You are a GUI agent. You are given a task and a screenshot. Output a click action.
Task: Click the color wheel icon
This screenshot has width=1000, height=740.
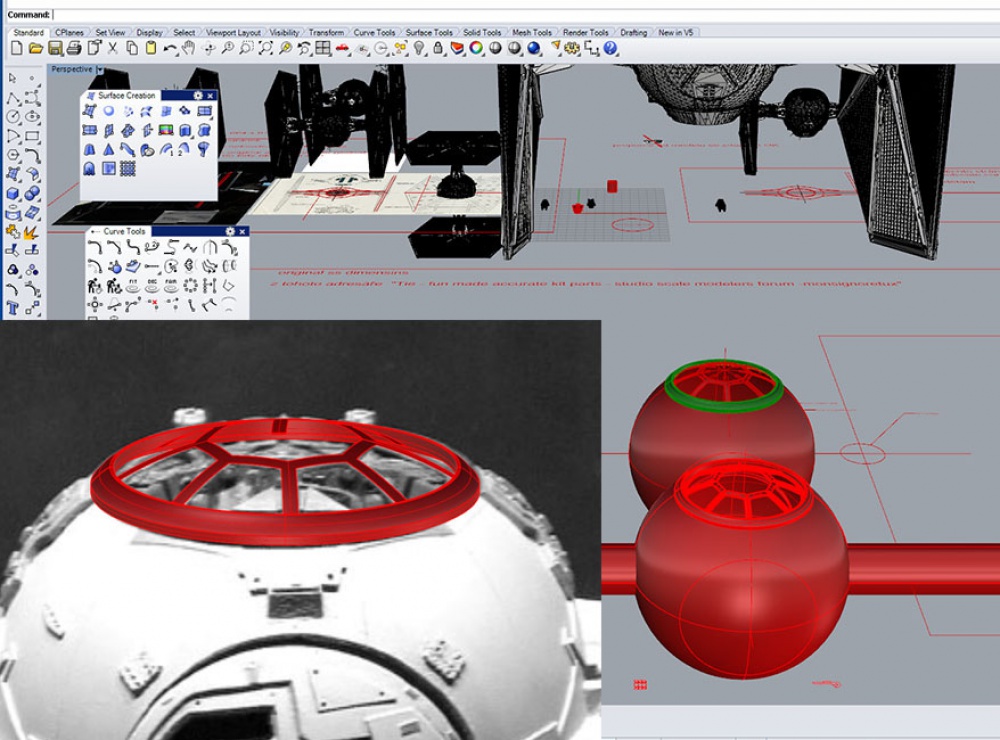coord(476,48)
